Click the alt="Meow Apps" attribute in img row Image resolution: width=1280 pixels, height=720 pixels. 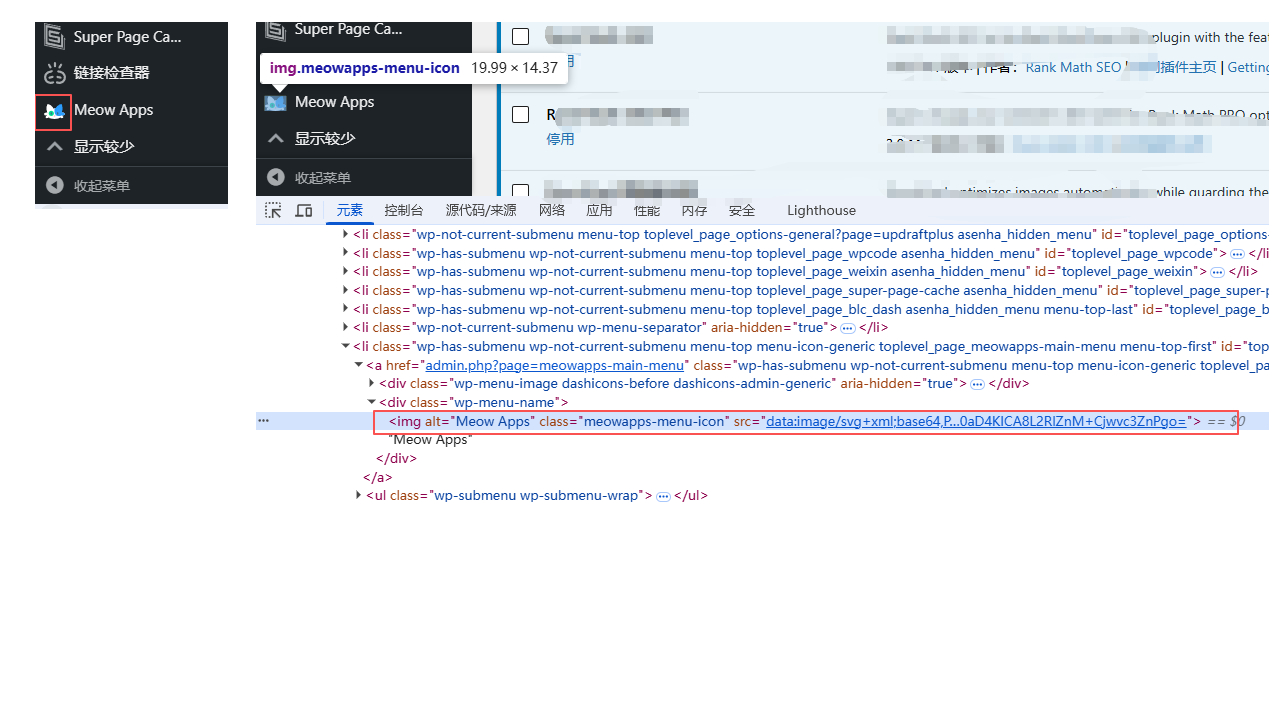pyautogui.click(x=480, y=421)
